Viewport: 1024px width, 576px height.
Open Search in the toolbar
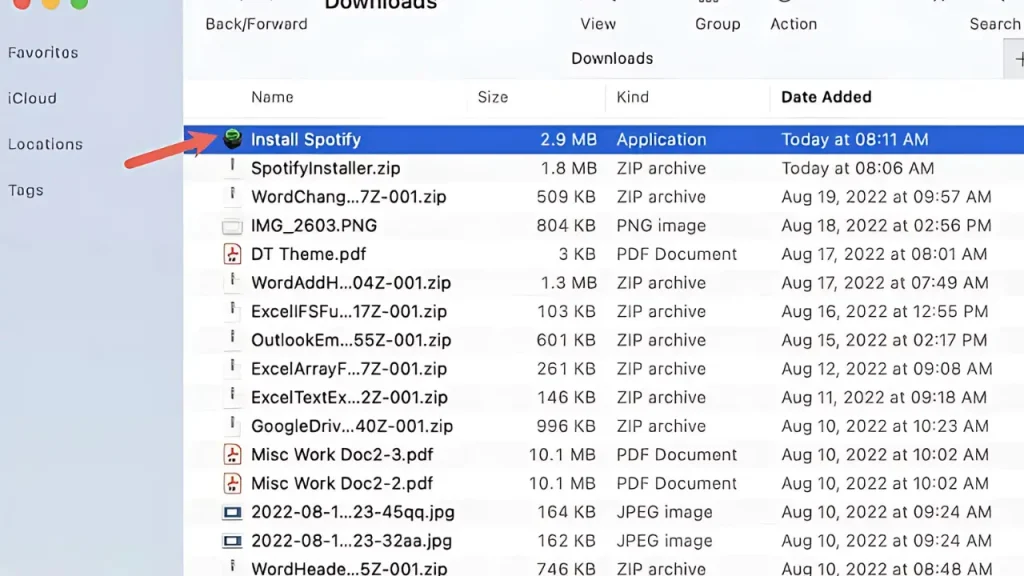click(x=995, y=24)
